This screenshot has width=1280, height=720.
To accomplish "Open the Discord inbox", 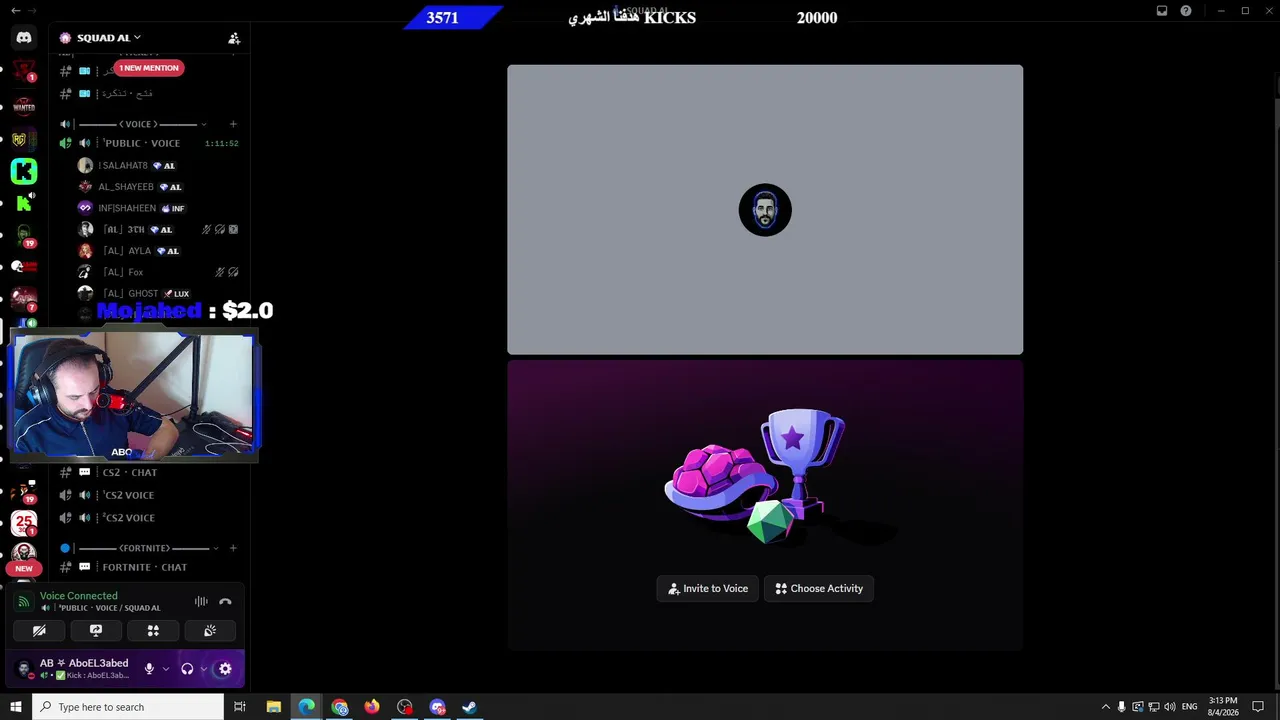I will [x=1162, y=11].
